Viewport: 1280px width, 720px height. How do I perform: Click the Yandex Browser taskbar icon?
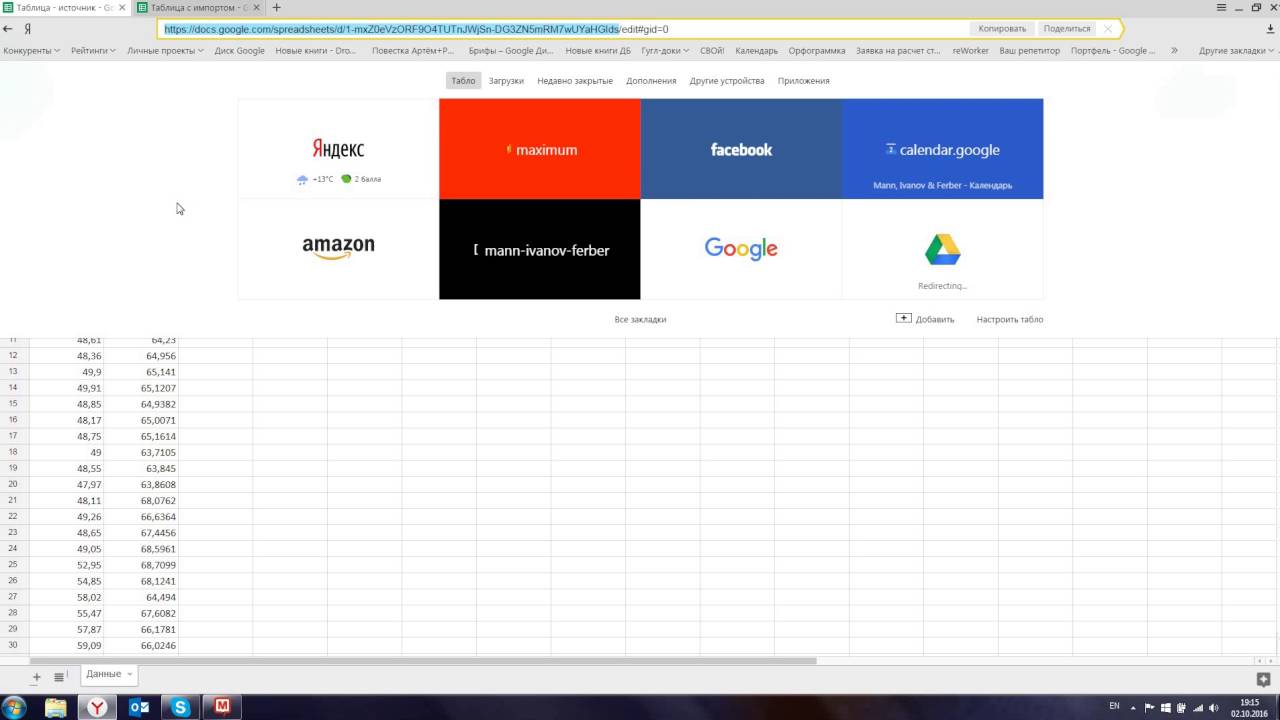(x=98, y=707)
